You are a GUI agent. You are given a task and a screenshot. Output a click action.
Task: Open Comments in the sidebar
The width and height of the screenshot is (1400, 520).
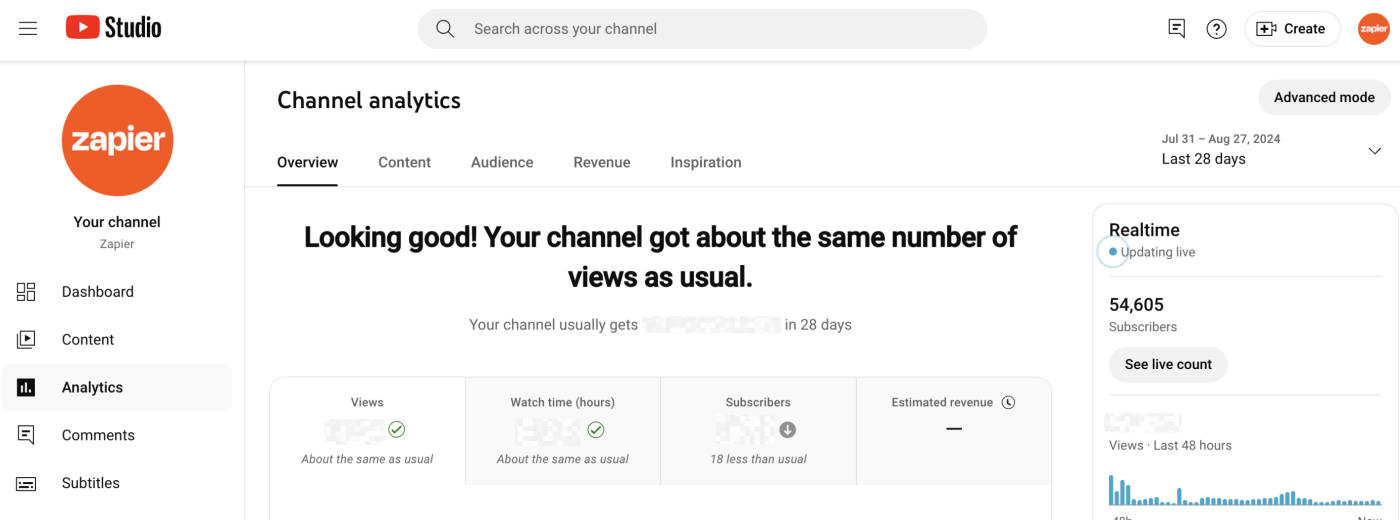coord(117,435)
